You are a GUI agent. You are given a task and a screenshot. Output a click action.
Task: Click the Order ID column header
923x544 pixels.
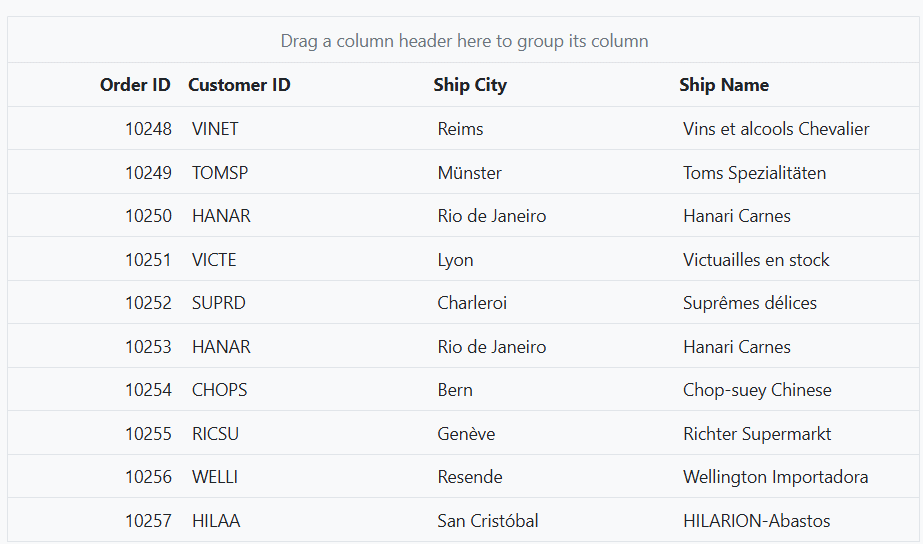click(x=135, y=85)
